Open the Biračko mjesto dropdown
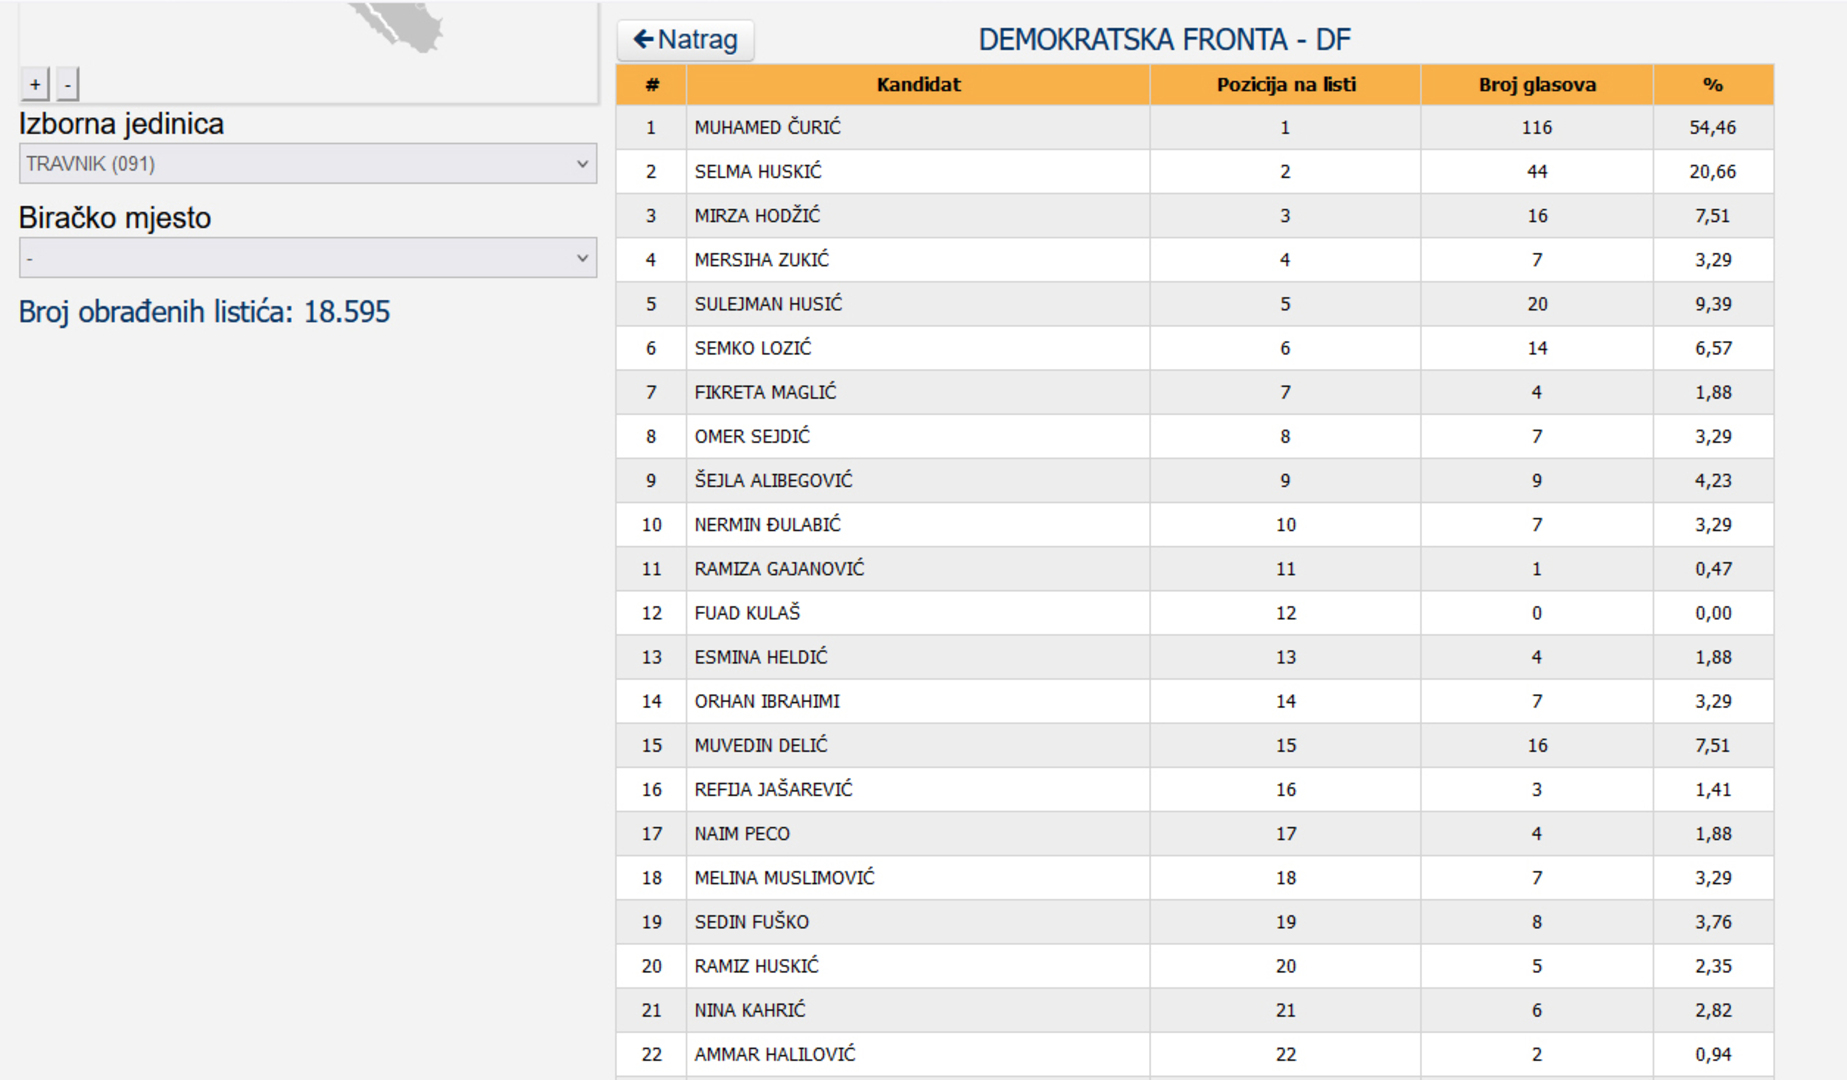The image size is (1847, 1080). click(307, 258)
